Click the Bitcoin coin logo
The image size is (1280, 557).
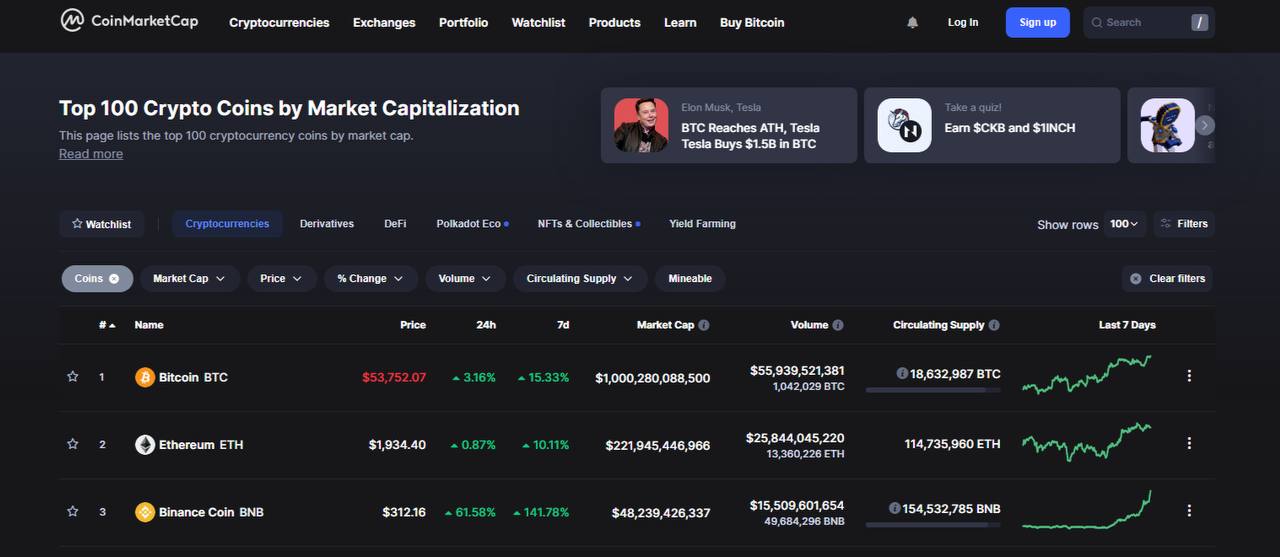click(145, 377)
